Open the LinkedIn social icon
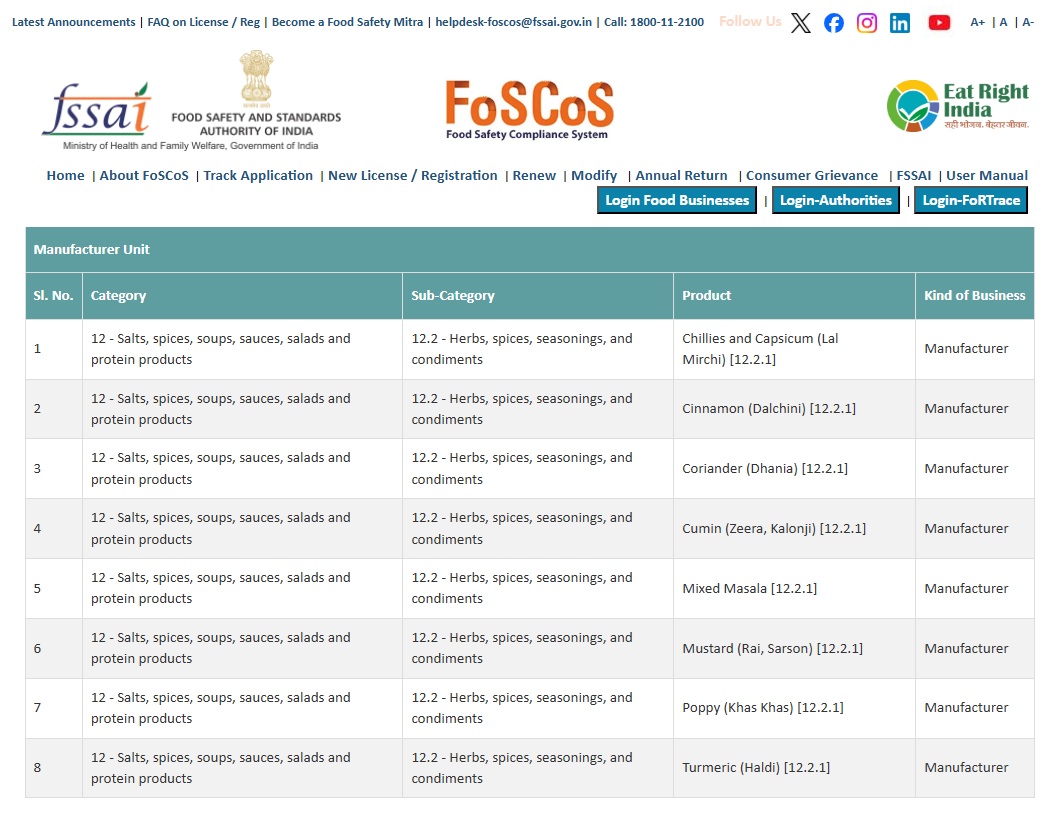The height and width of the screenshot is (819, 1057). click(900, 23)
